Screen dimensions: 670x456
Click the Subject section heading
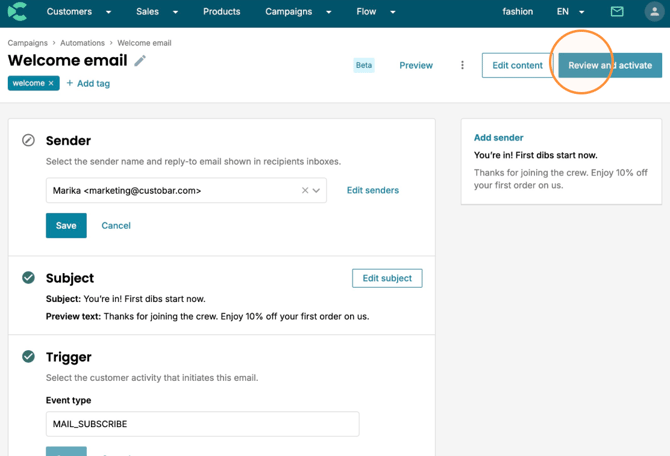[x=70, y=278]
